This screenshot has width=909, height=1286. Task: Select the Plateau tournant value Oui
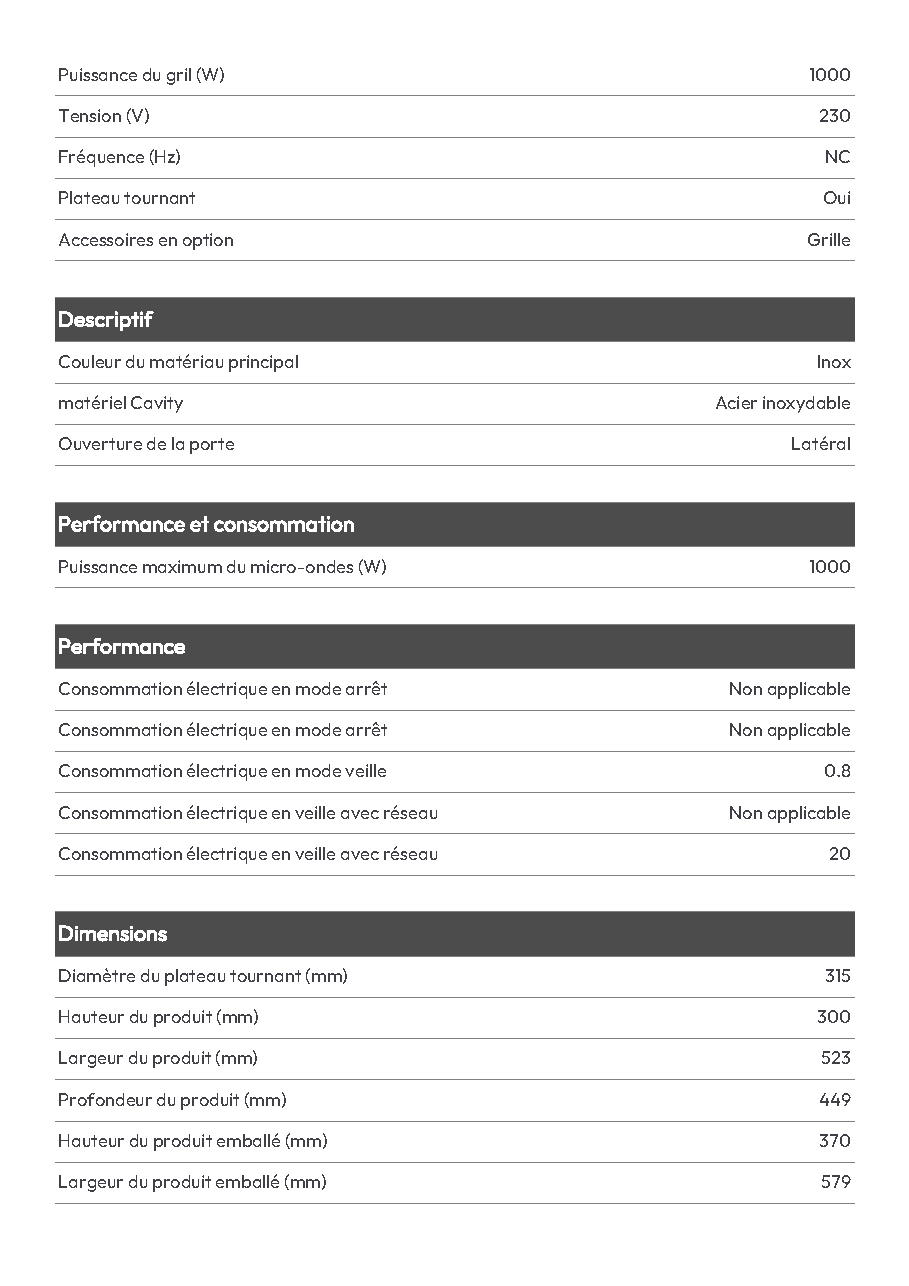click(837, 198)
